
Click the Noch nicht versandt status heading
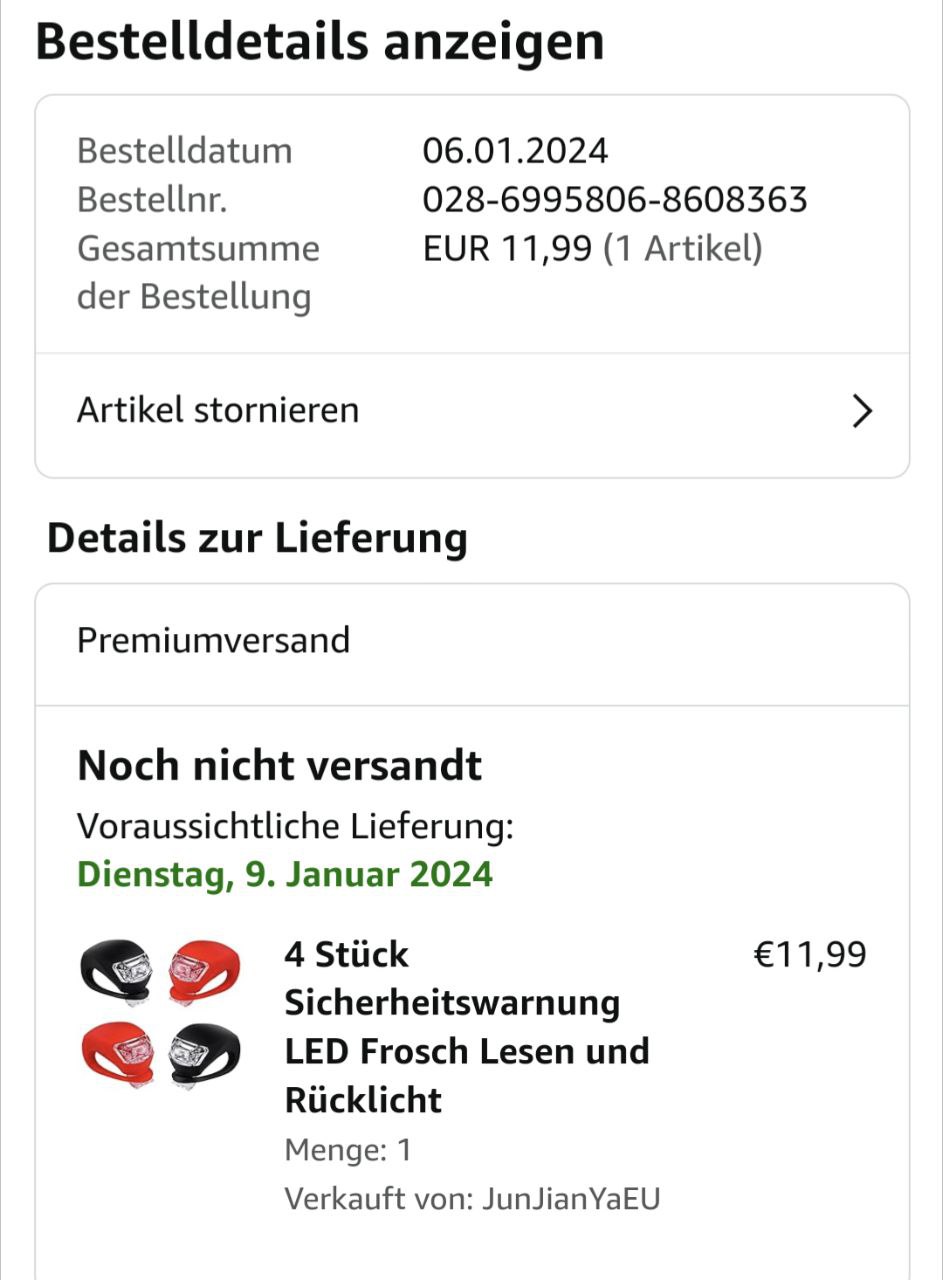(x=280, y=766)
